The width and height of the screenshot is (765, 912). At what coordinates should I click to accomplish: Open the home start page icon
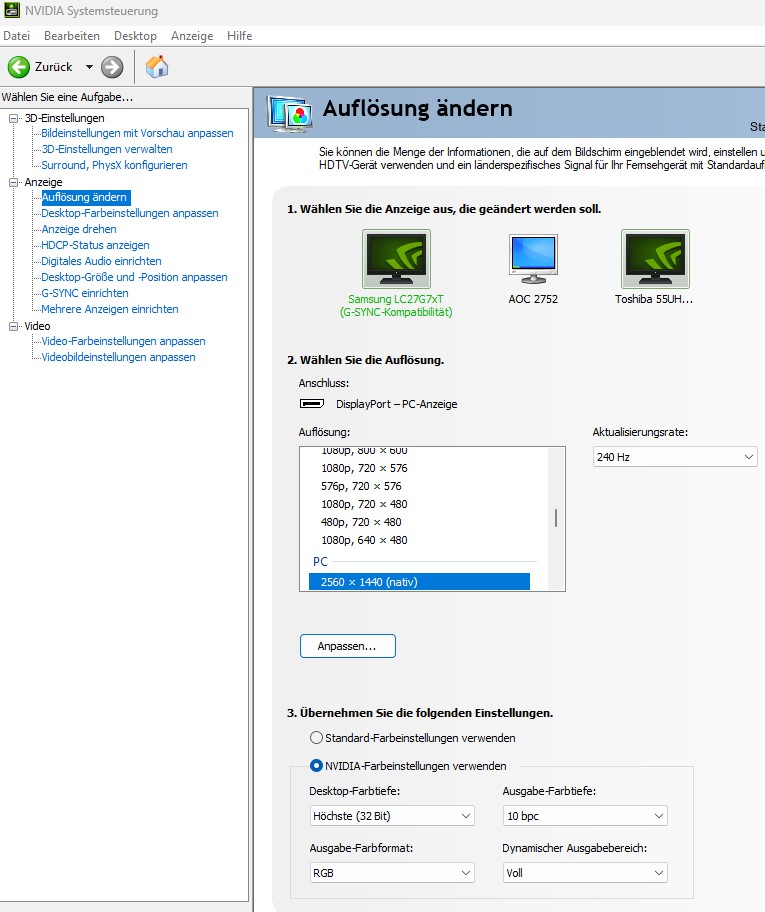pos(156,67)
